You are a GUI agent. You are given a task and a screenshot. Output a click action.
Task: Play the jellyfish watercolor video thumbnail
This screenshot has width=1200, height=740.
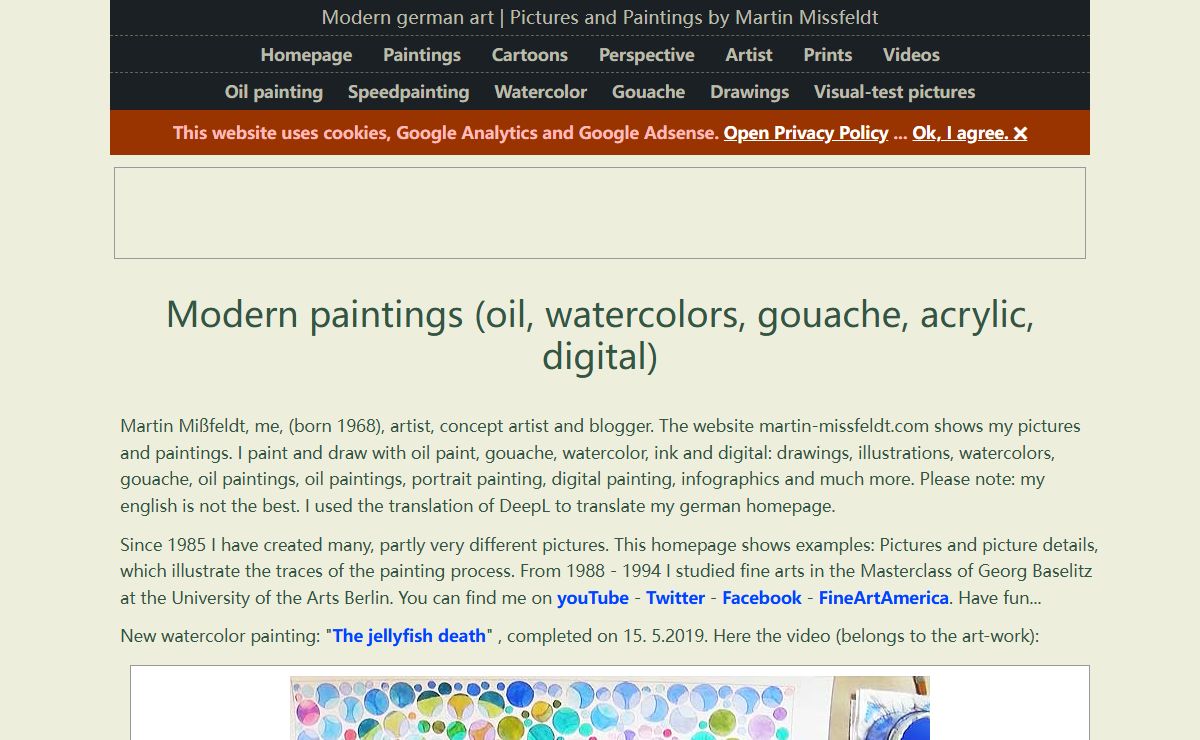610,707
